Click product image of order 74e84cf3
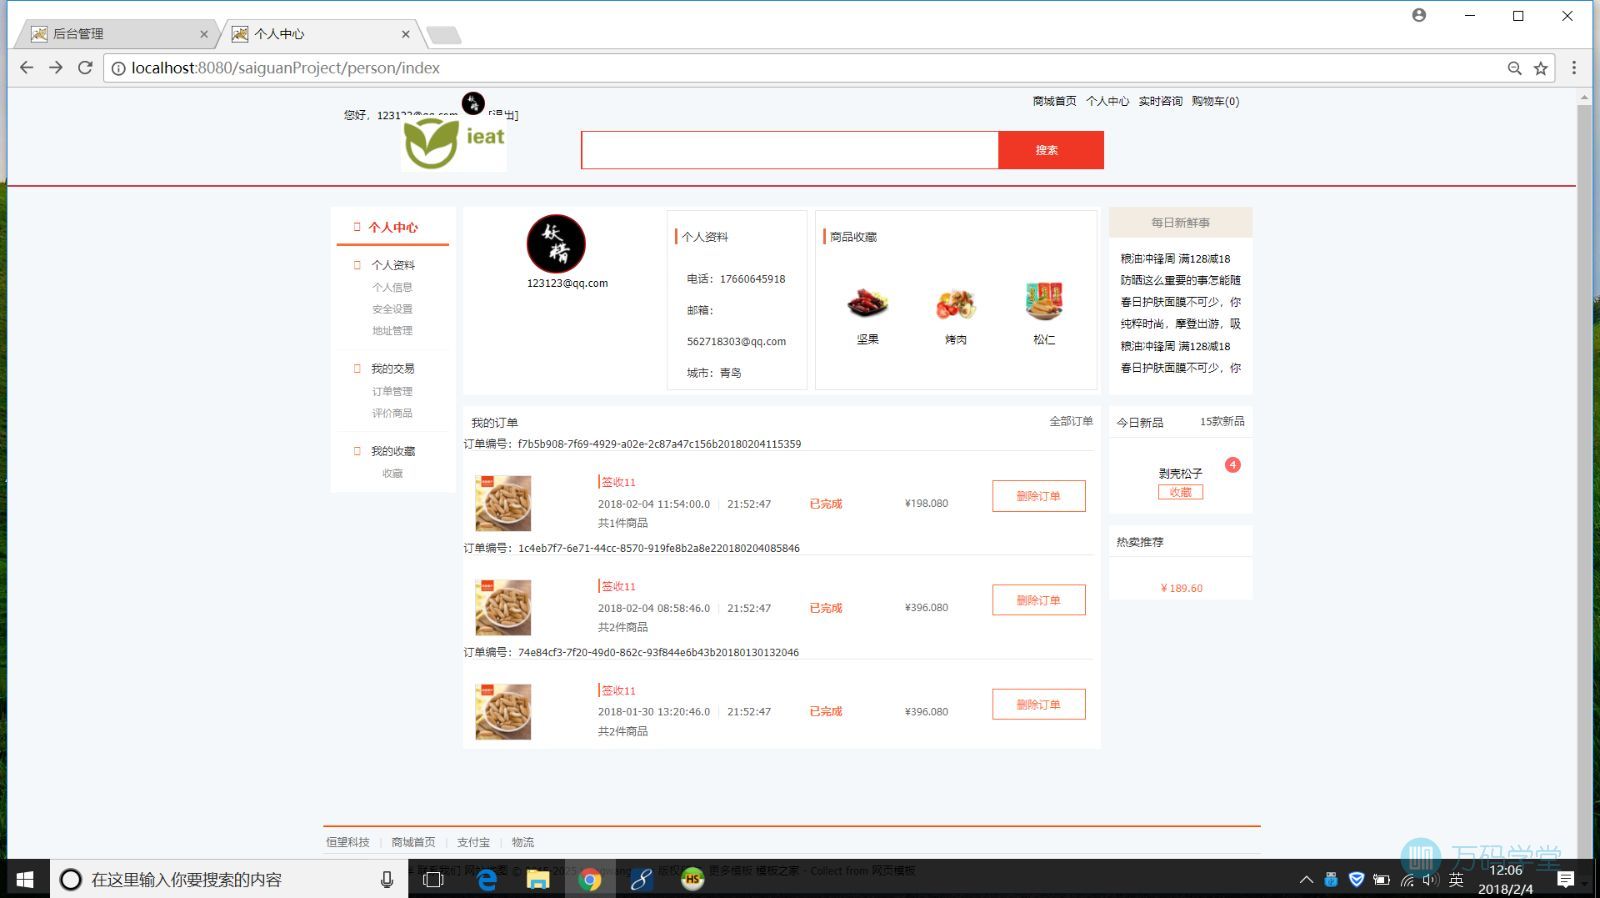Screen dimensions: 1600x898 [x=503, y=711]
